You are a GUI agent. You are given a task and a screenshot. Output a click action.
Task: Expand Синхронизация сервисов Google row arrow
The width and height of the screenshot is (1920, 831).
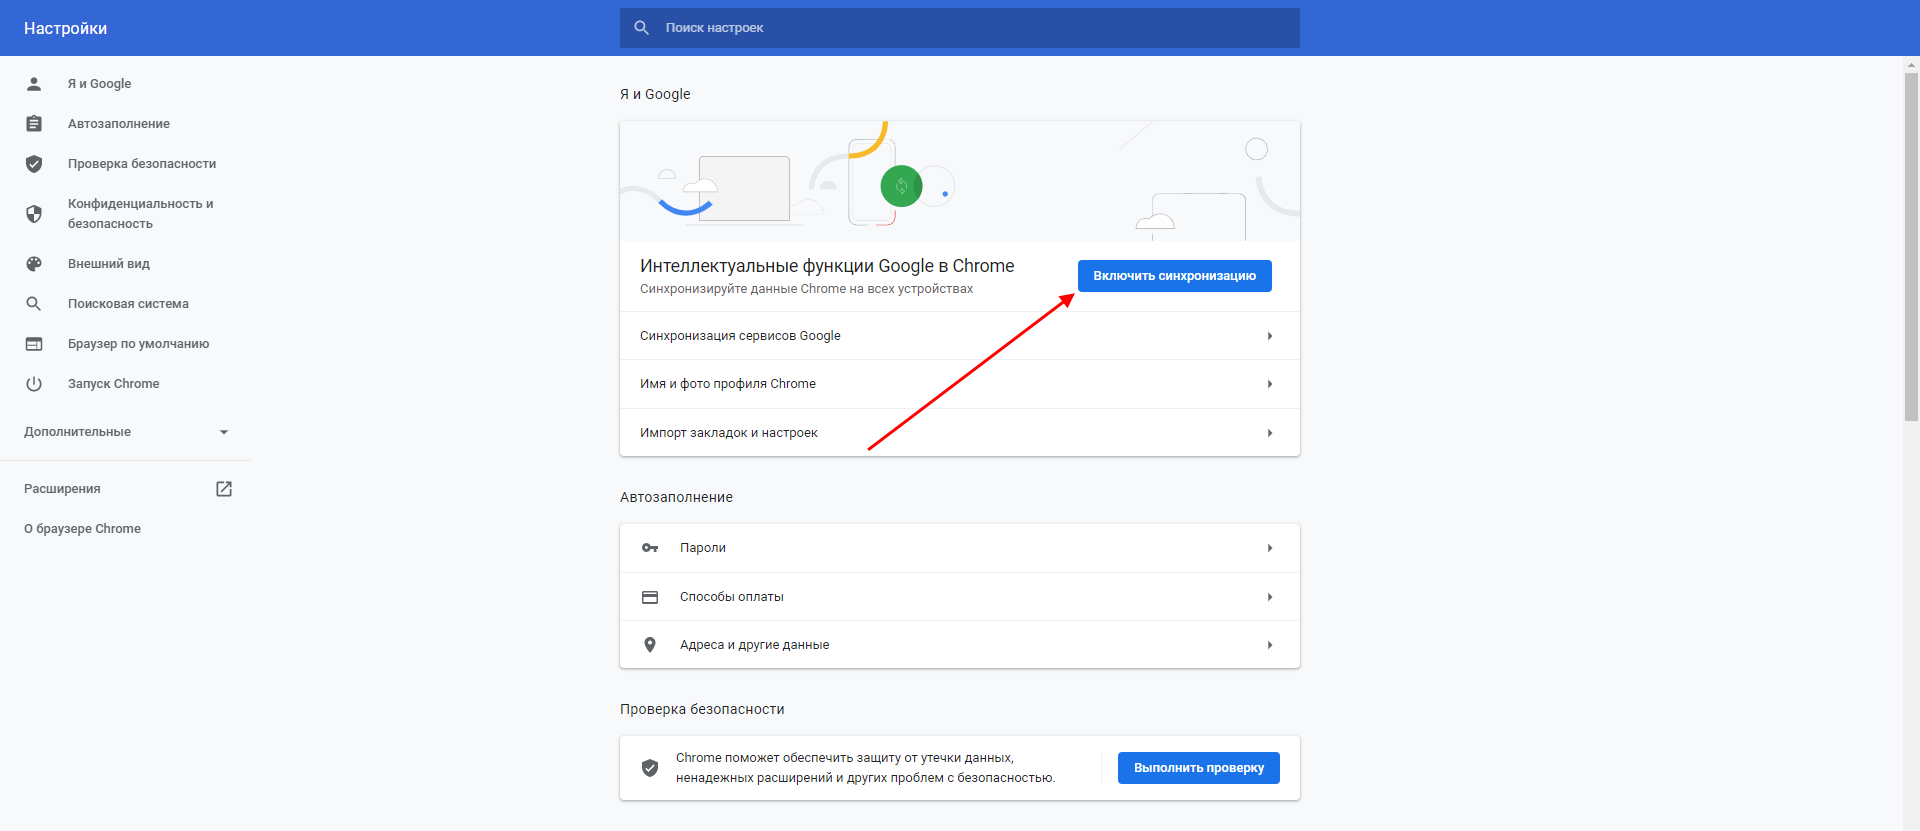pos(1270,336)
